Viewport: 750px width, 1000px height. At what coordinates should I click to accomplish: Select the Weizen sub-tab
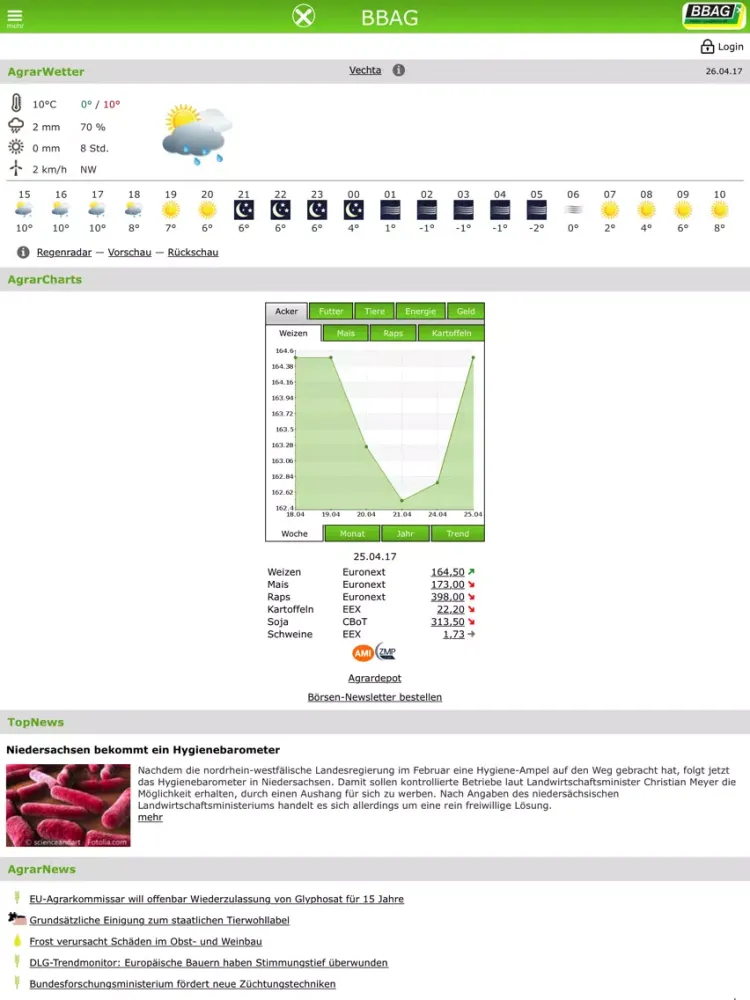(x=293, y=333)
